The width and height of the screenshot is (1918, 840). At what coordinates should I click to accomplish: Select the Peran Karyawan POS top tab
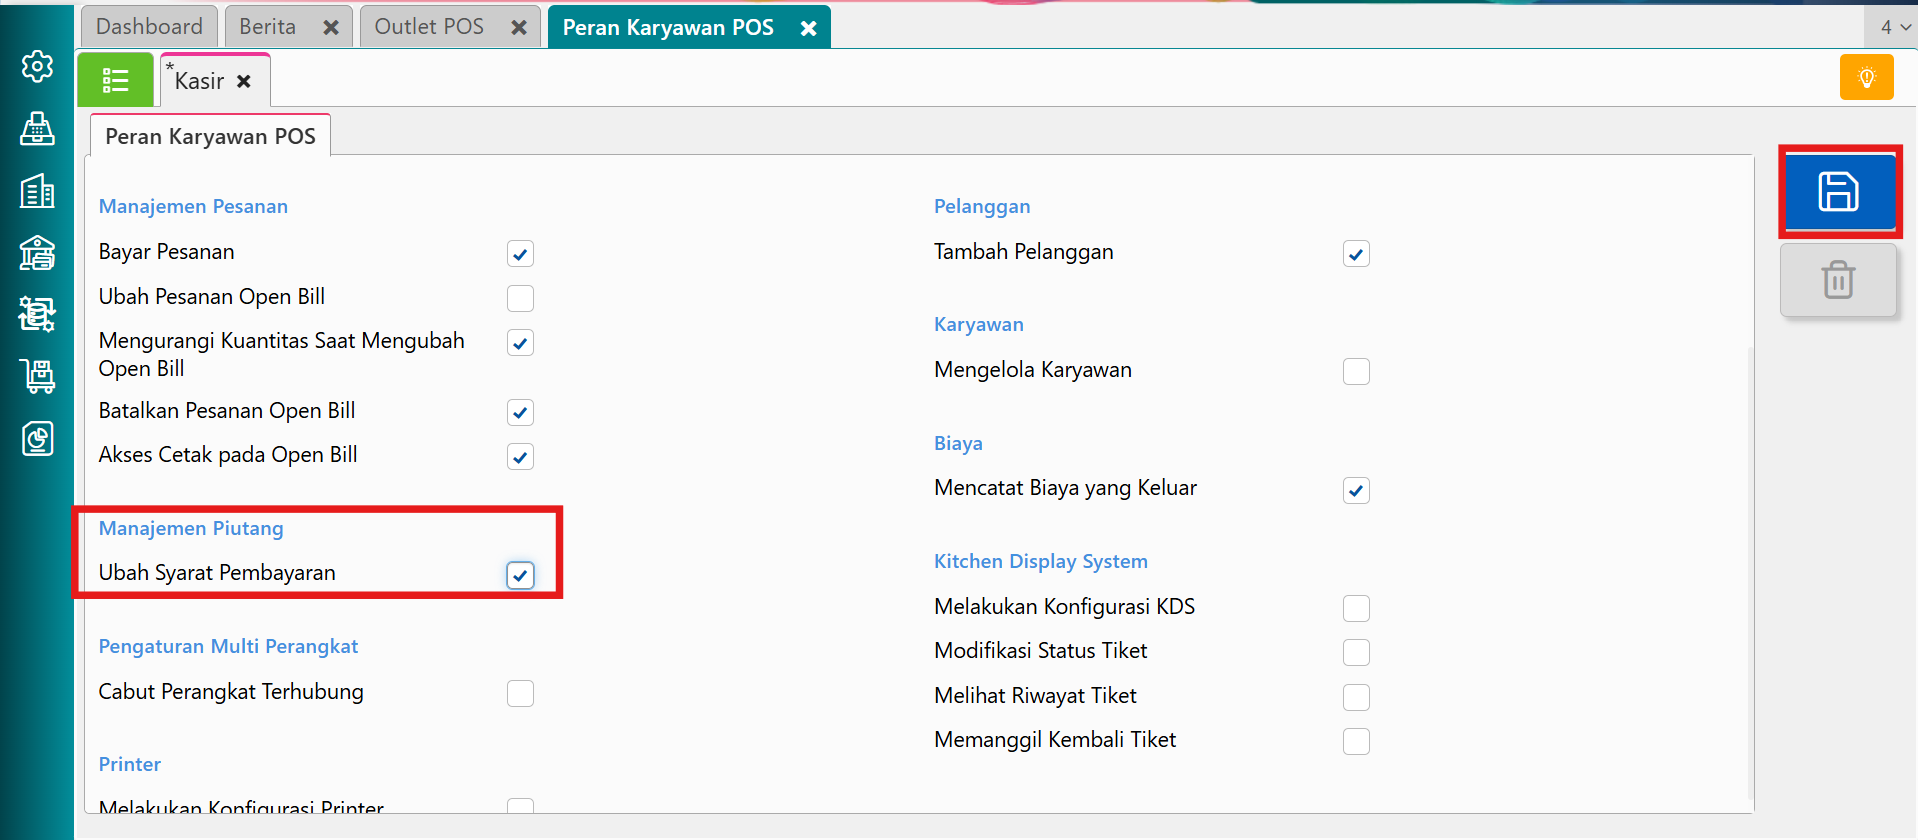(x=668, y=27)
